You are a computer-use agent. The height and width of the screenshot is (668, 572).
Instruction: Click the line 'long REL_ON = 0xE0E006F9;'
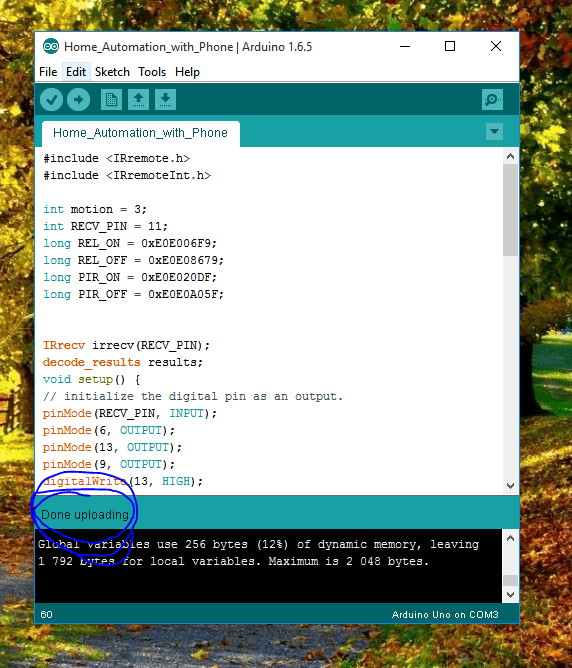point(130,243)
